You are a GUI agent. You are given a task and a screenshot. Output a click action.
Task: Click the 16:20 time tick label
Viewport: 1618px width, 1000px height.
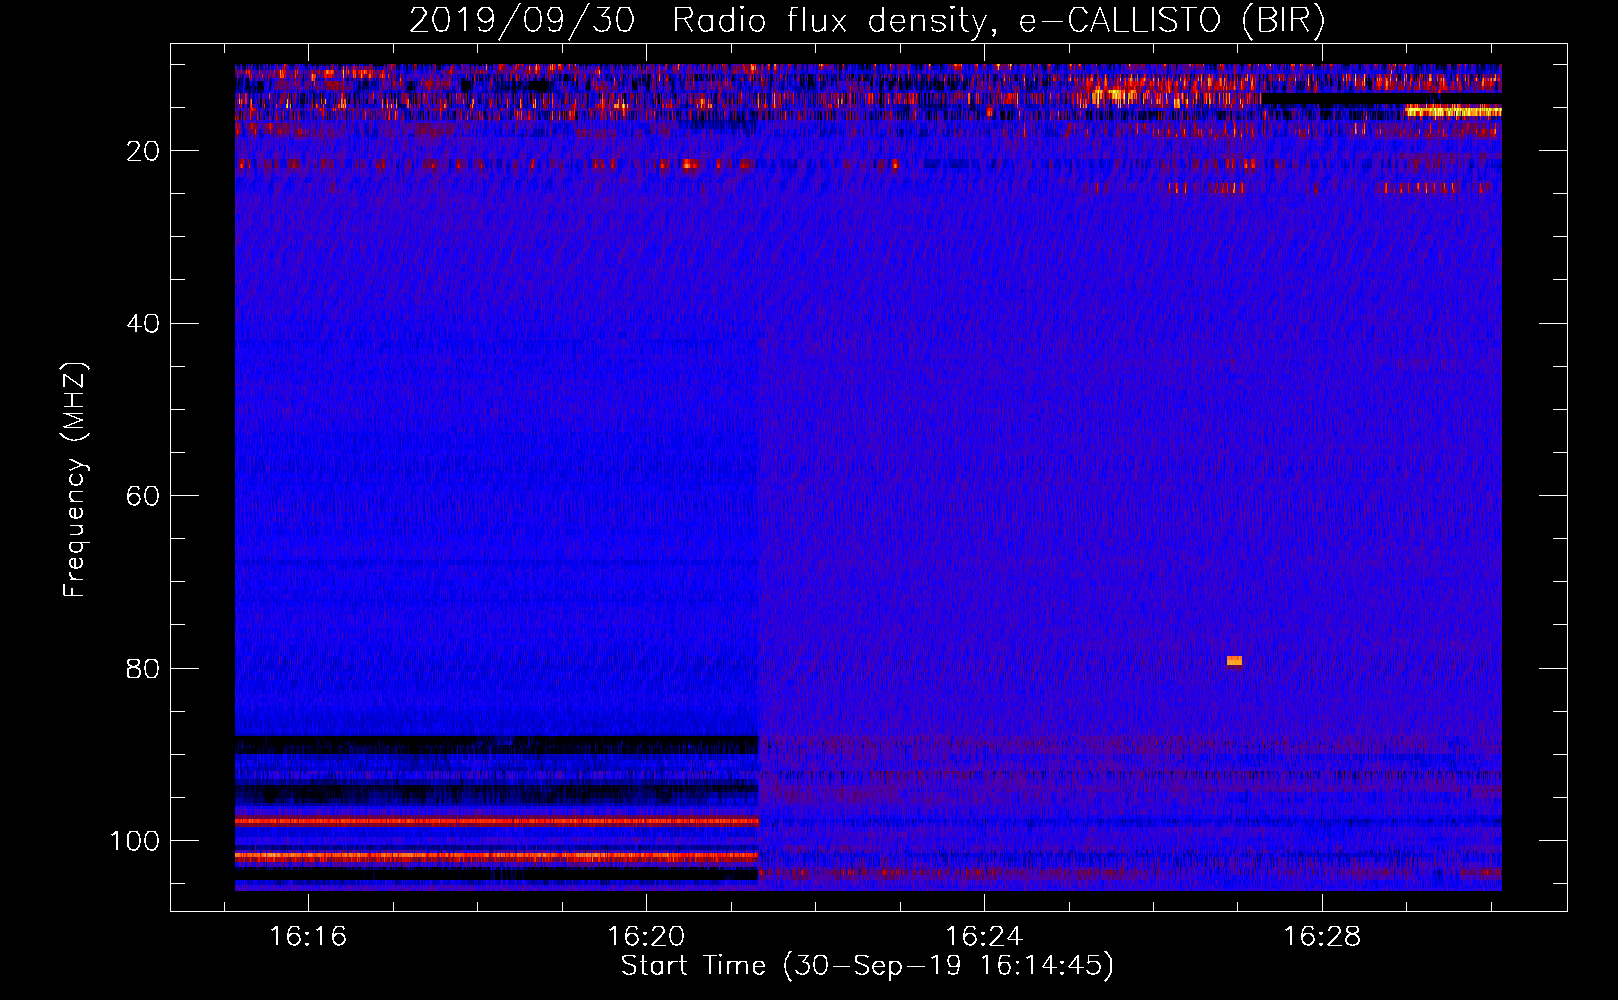[646, 937]
